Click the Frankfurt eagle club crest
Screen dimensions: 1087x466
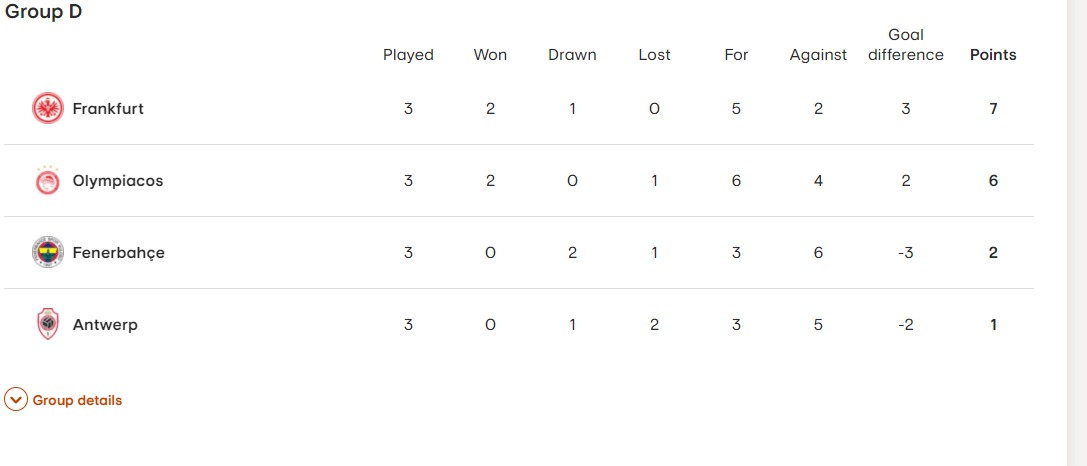[x=48, y=108]
